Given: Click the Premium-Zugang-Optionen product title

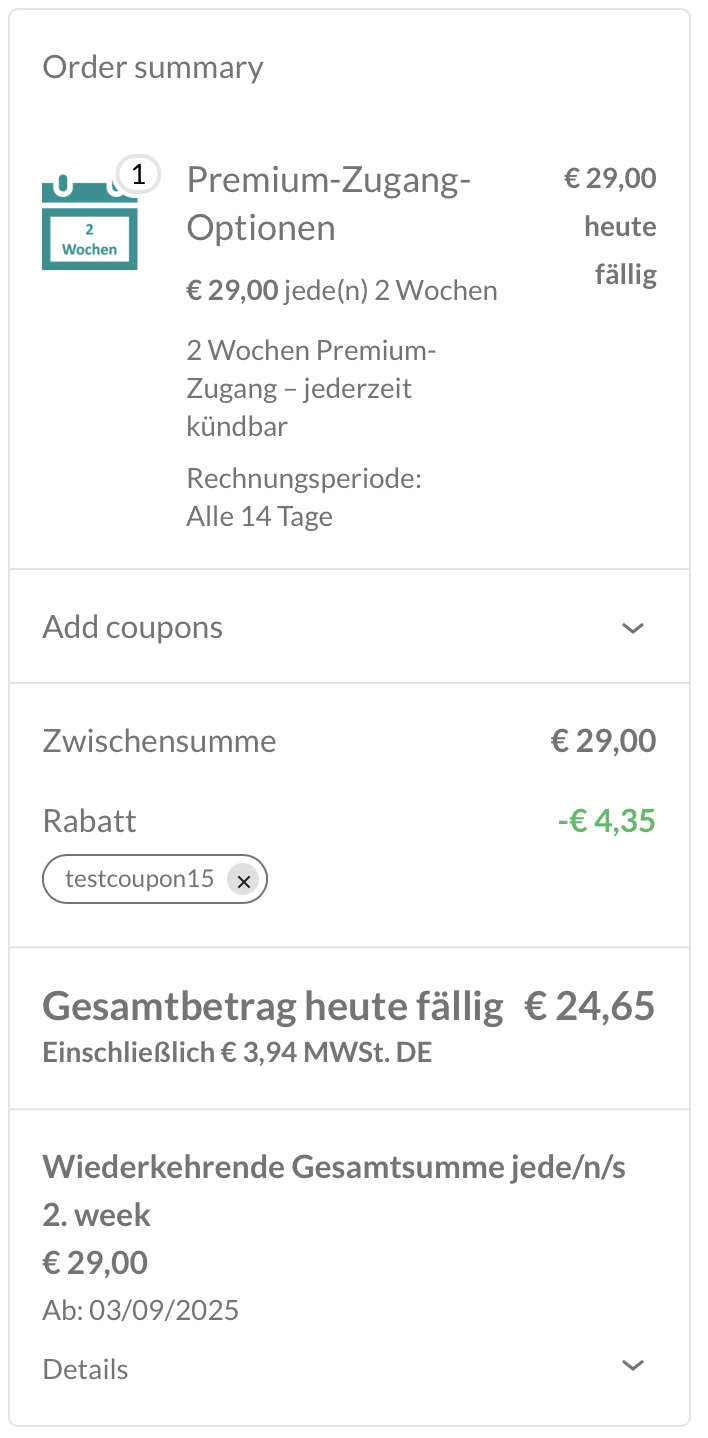Looking at the screenshot, I should 328,204.
